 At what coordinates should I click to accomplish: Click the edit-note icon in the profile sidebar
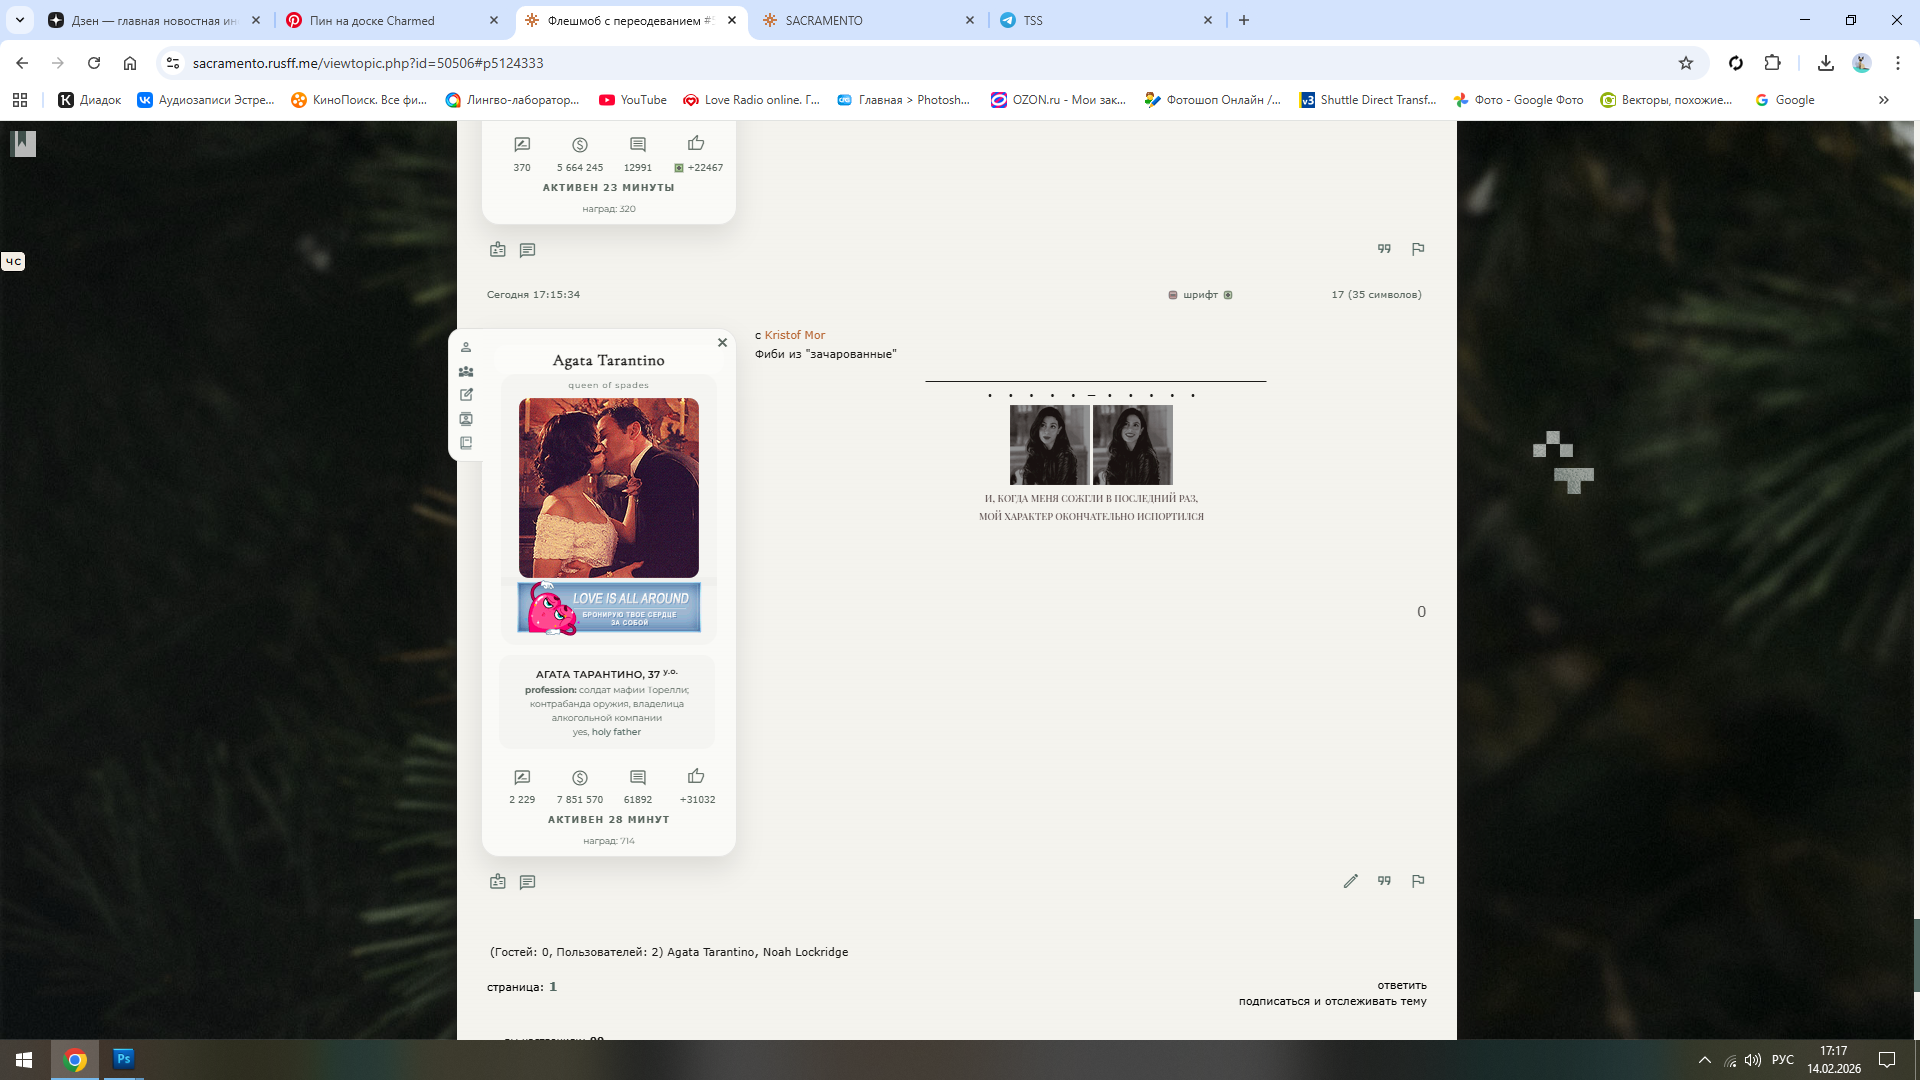[466, 395]
